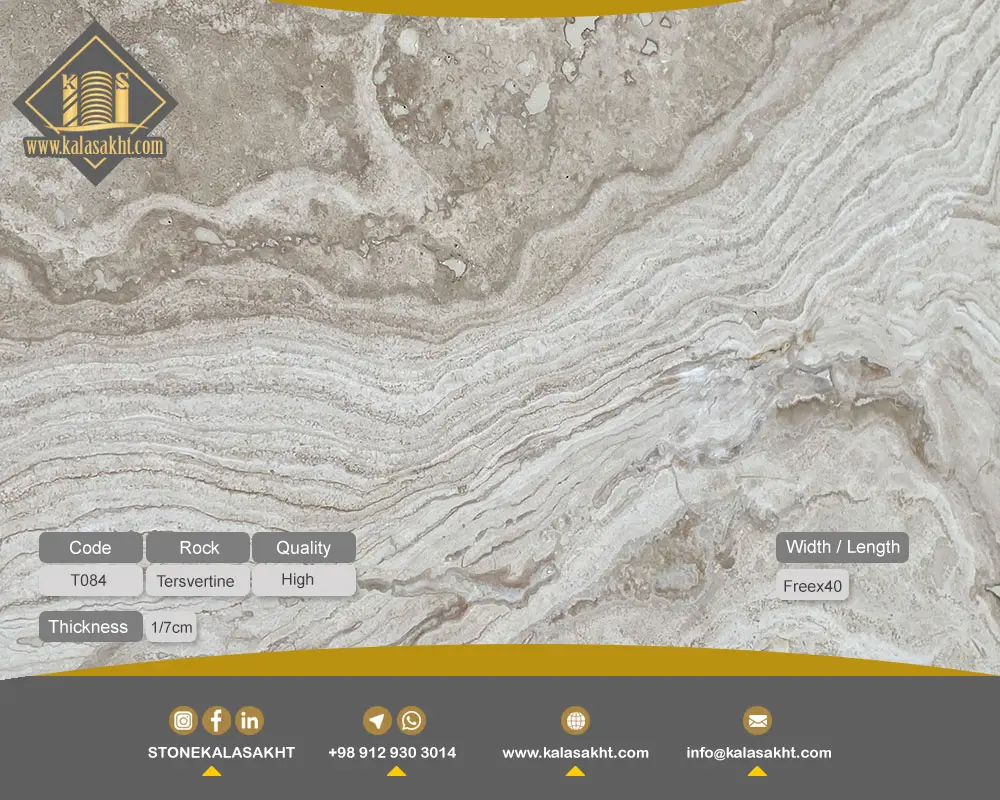Select the Width / Length label
The height and width of the screenshot is (800, 1000).
point(842,547)
